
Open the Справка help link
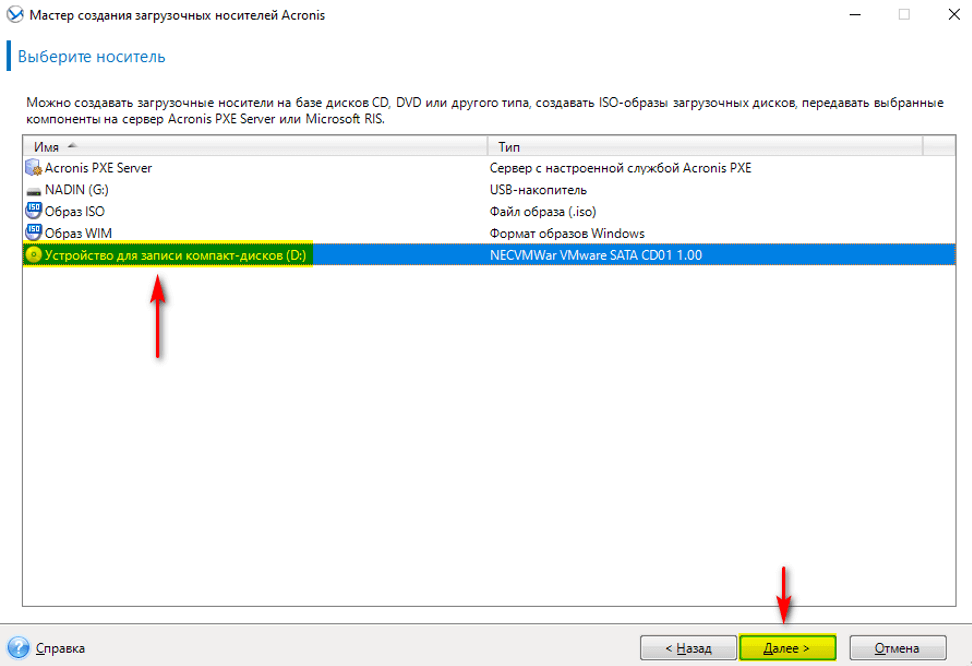(x=60, y=648)
